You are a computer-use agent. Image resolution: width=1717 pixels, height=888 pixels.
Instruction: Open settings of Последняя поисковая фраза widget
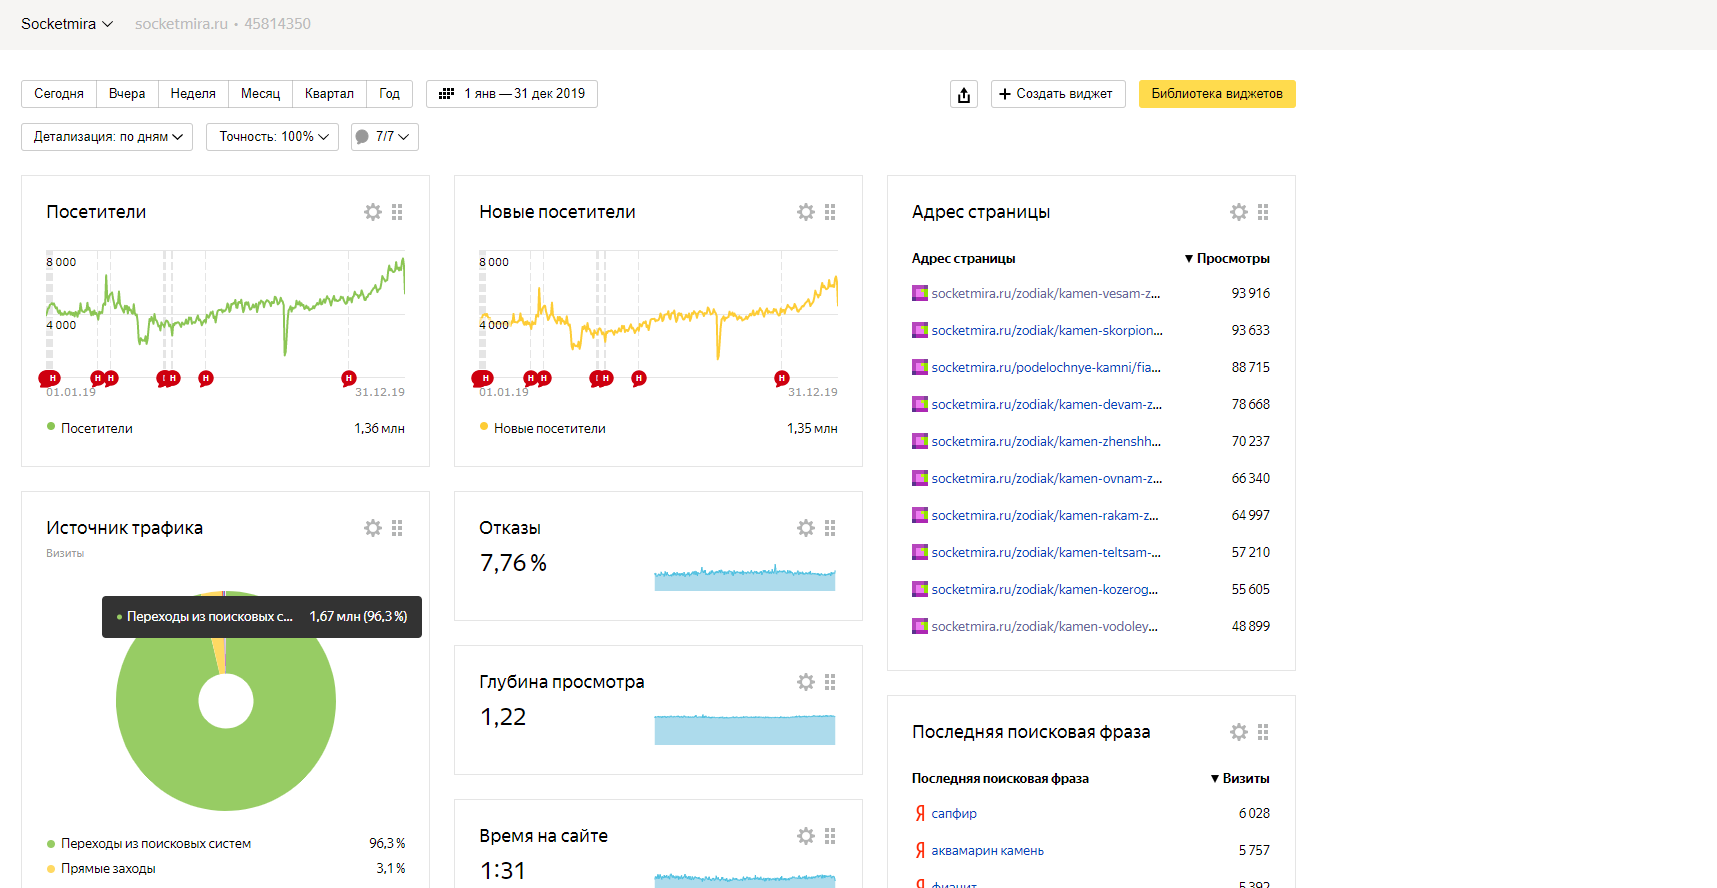(x=1239, y=732)
